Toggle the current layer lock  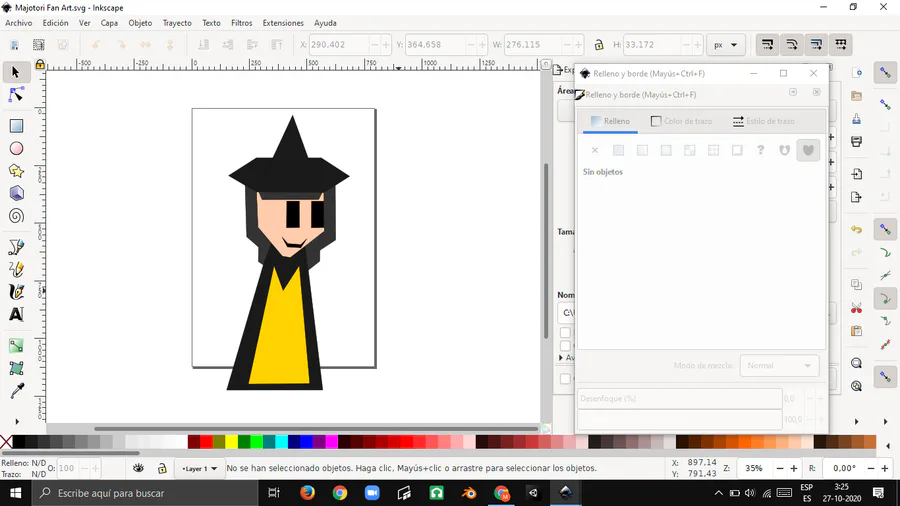coord(162,468)
